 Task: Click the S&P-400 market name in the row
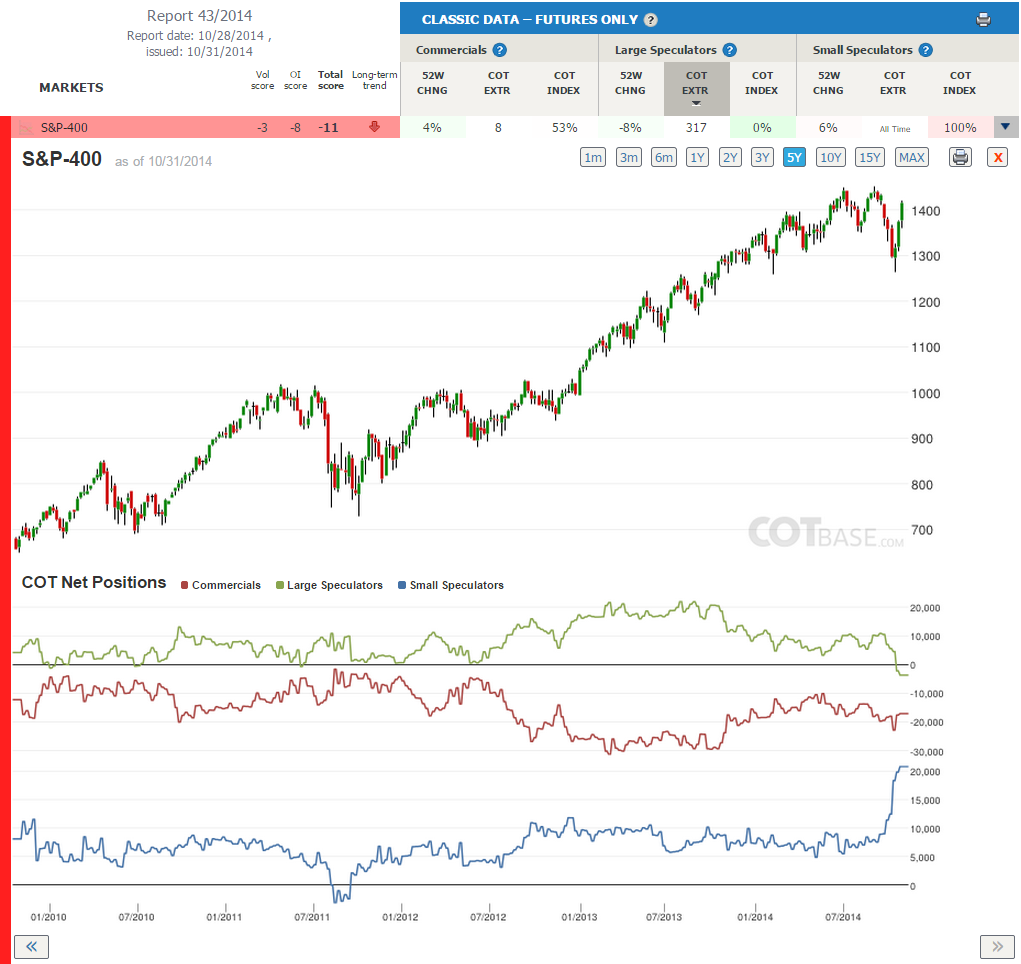64,128
